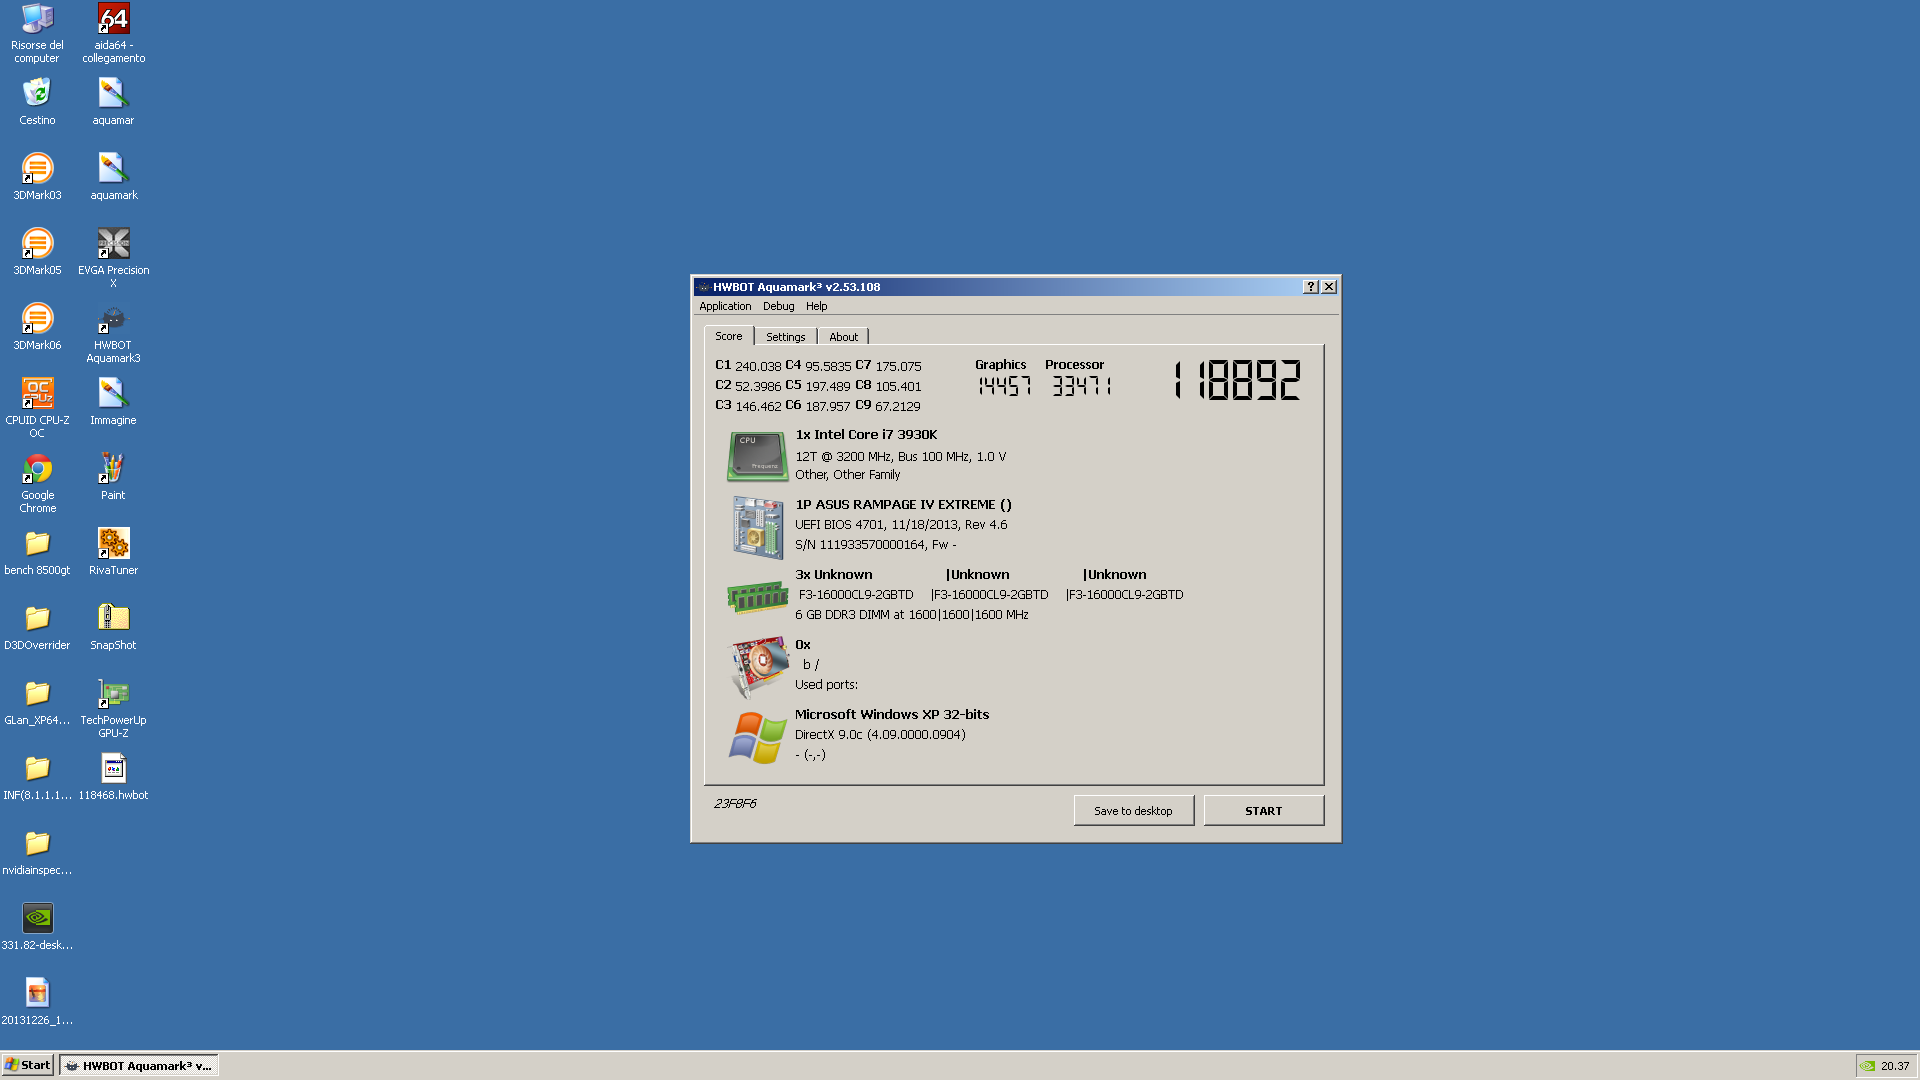Screen dimensions: 1920x1080
Task: Click the Graphics score 14457
Action: [x=1004, y=386]
